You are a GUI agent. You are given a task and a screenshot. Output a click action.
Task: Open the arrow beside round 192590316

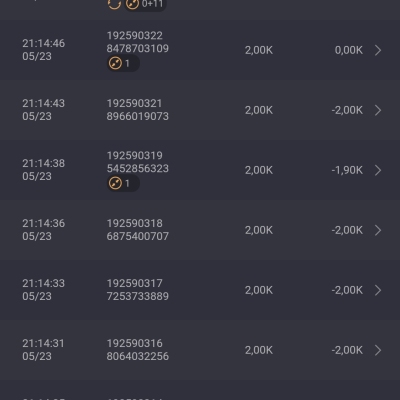[378, 350]
